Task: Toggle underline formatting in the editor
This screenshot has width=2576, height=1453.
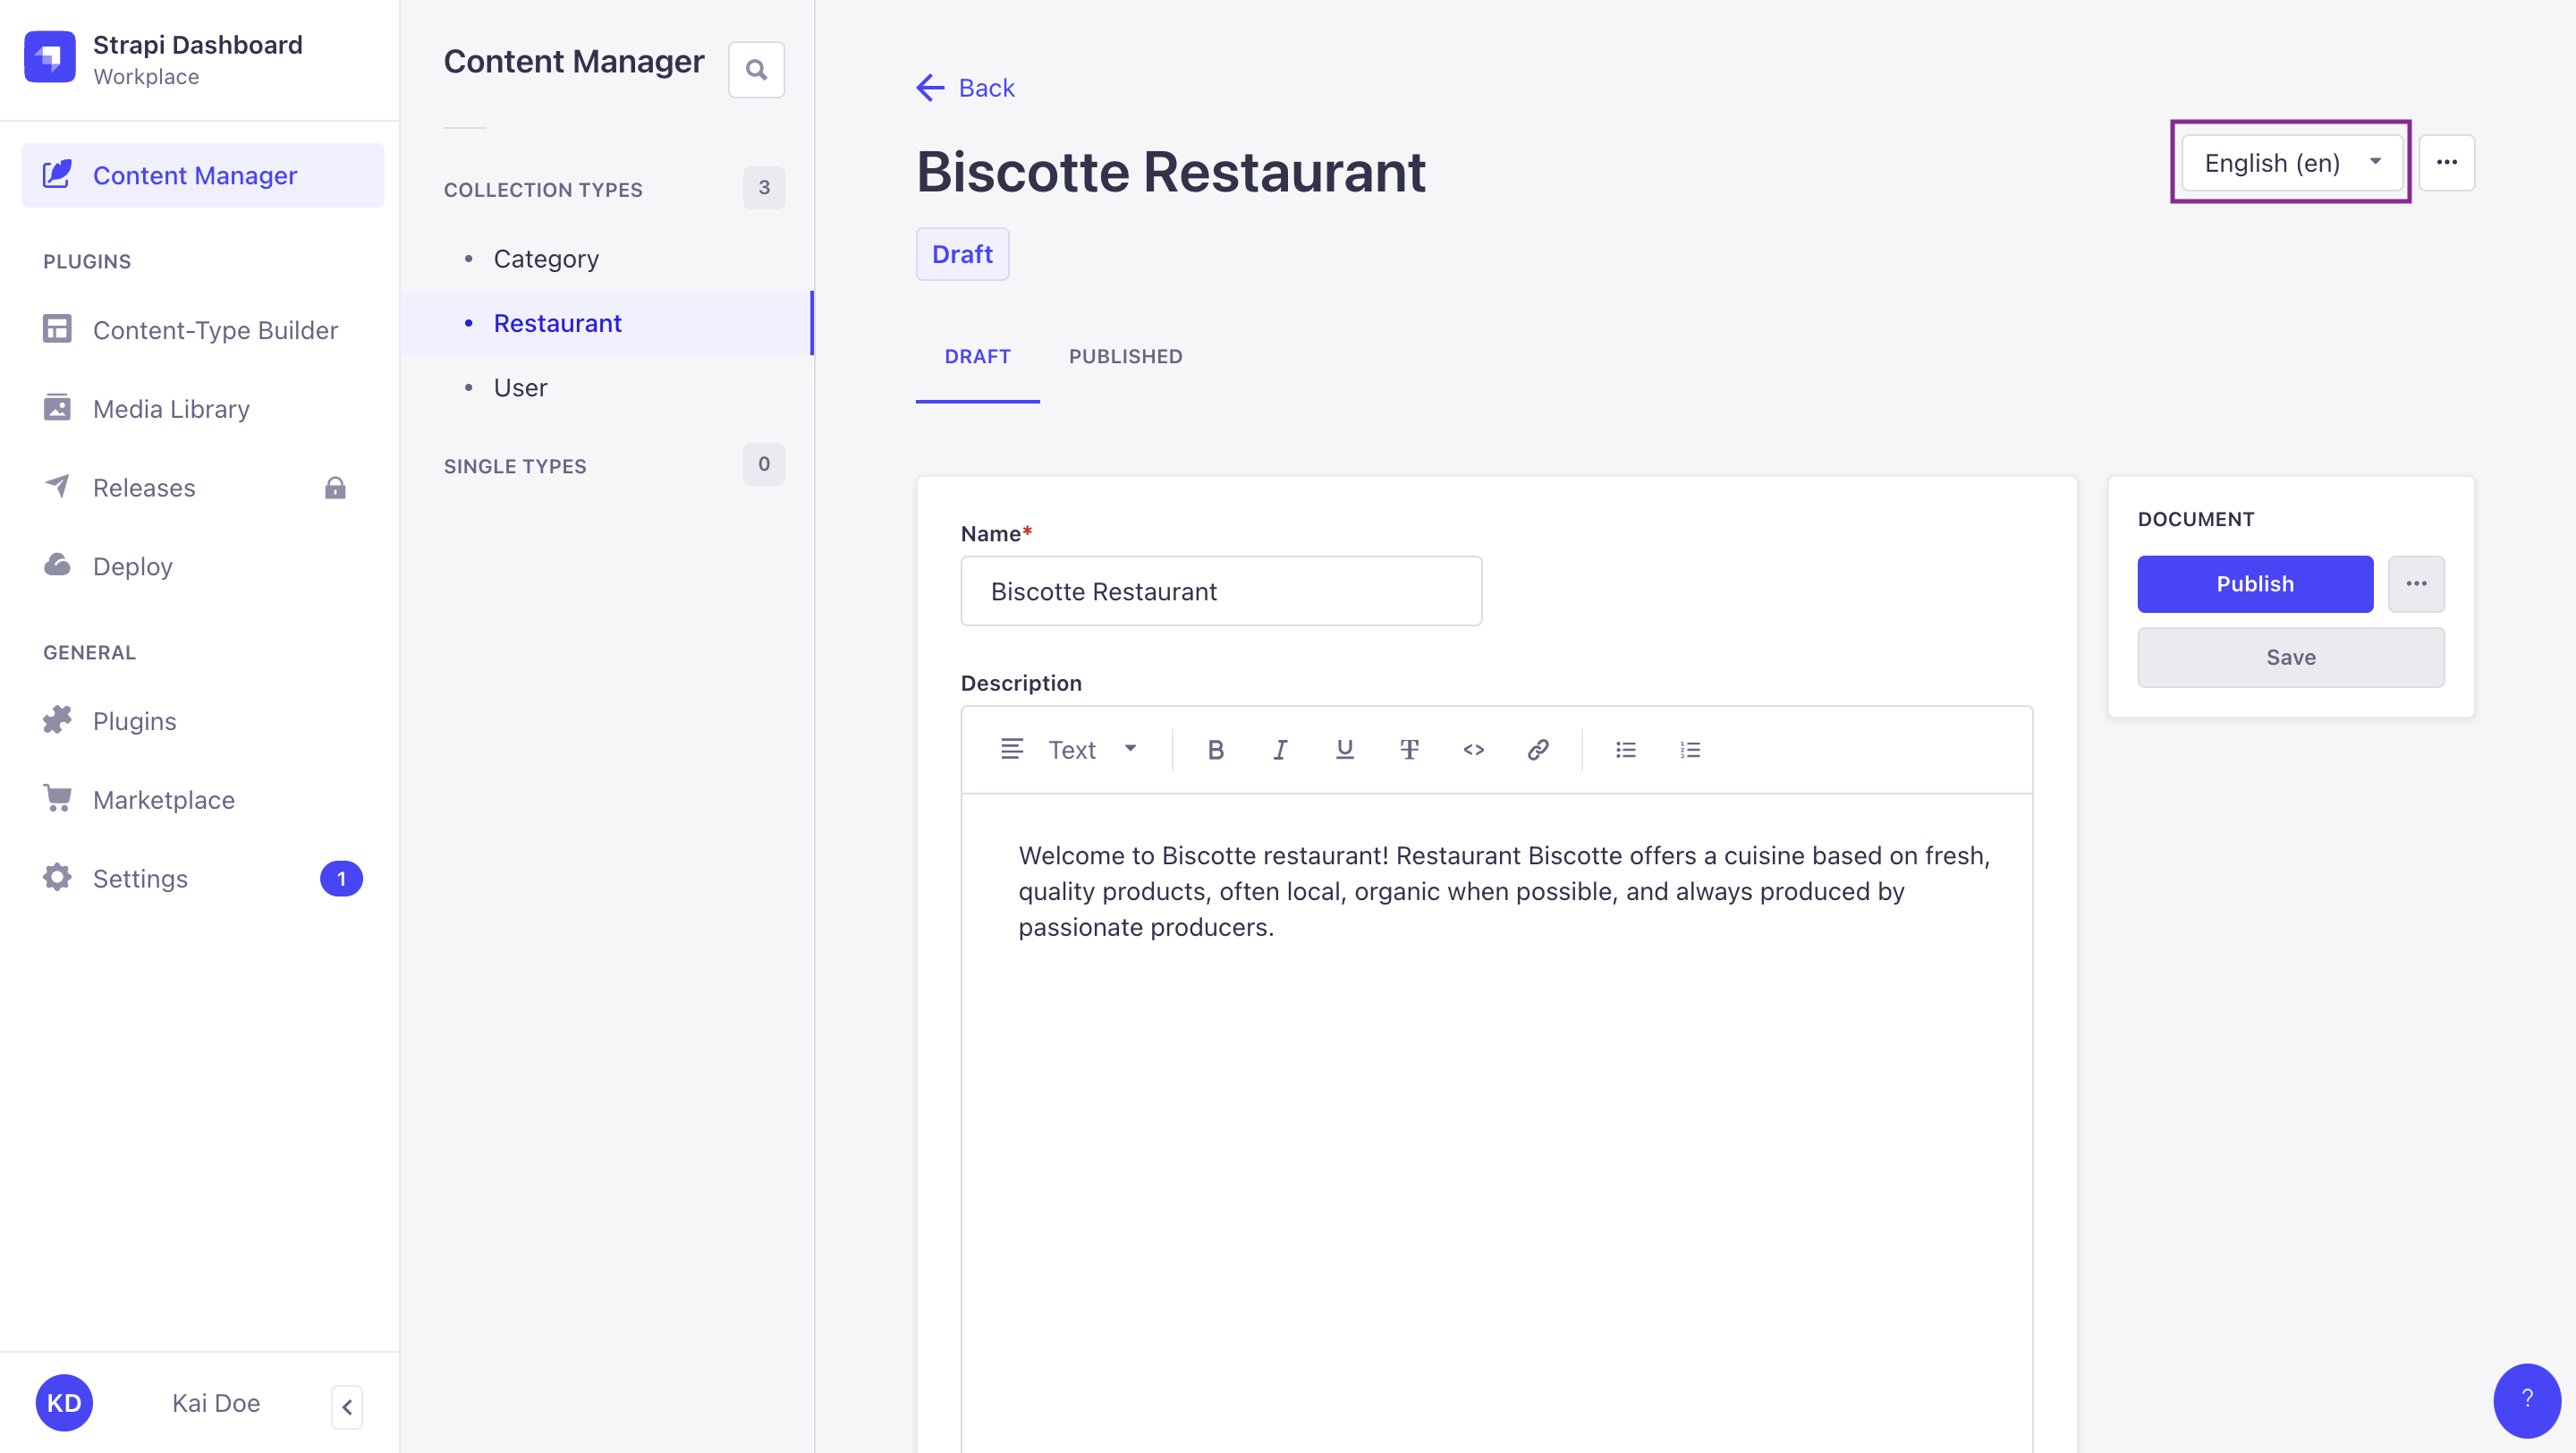Action: (x=1344, y=749)
